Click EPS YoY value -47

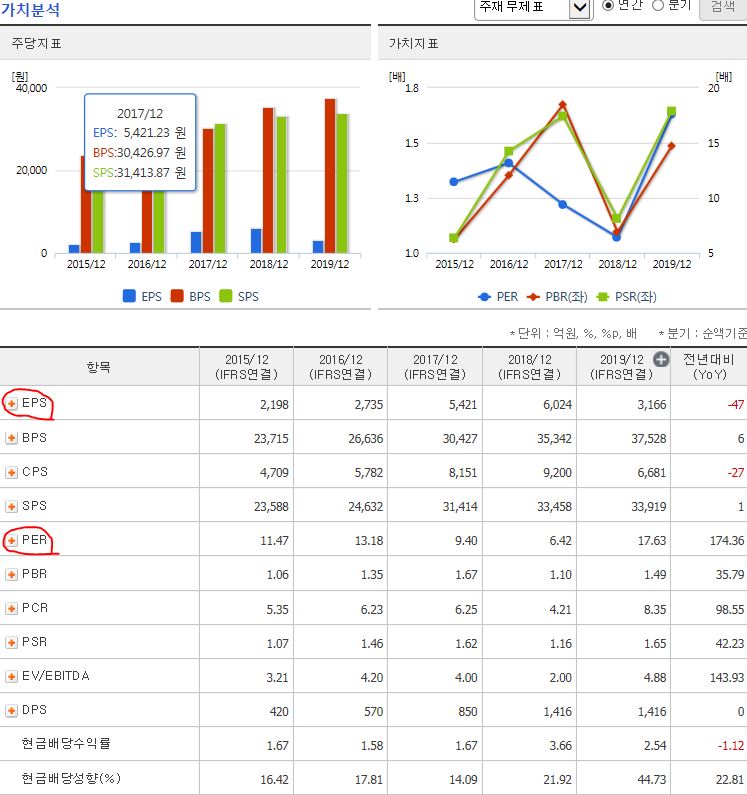click(736, 405)
